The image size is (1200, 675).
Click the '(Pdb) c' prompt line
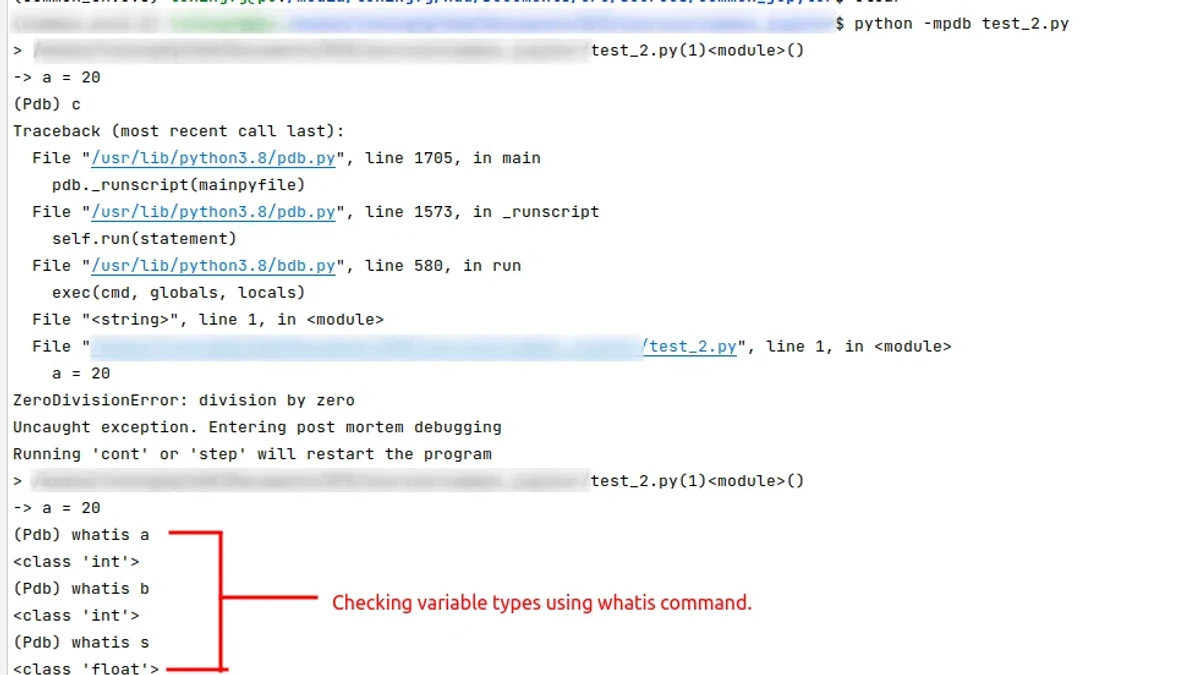(x=47, y=104)
